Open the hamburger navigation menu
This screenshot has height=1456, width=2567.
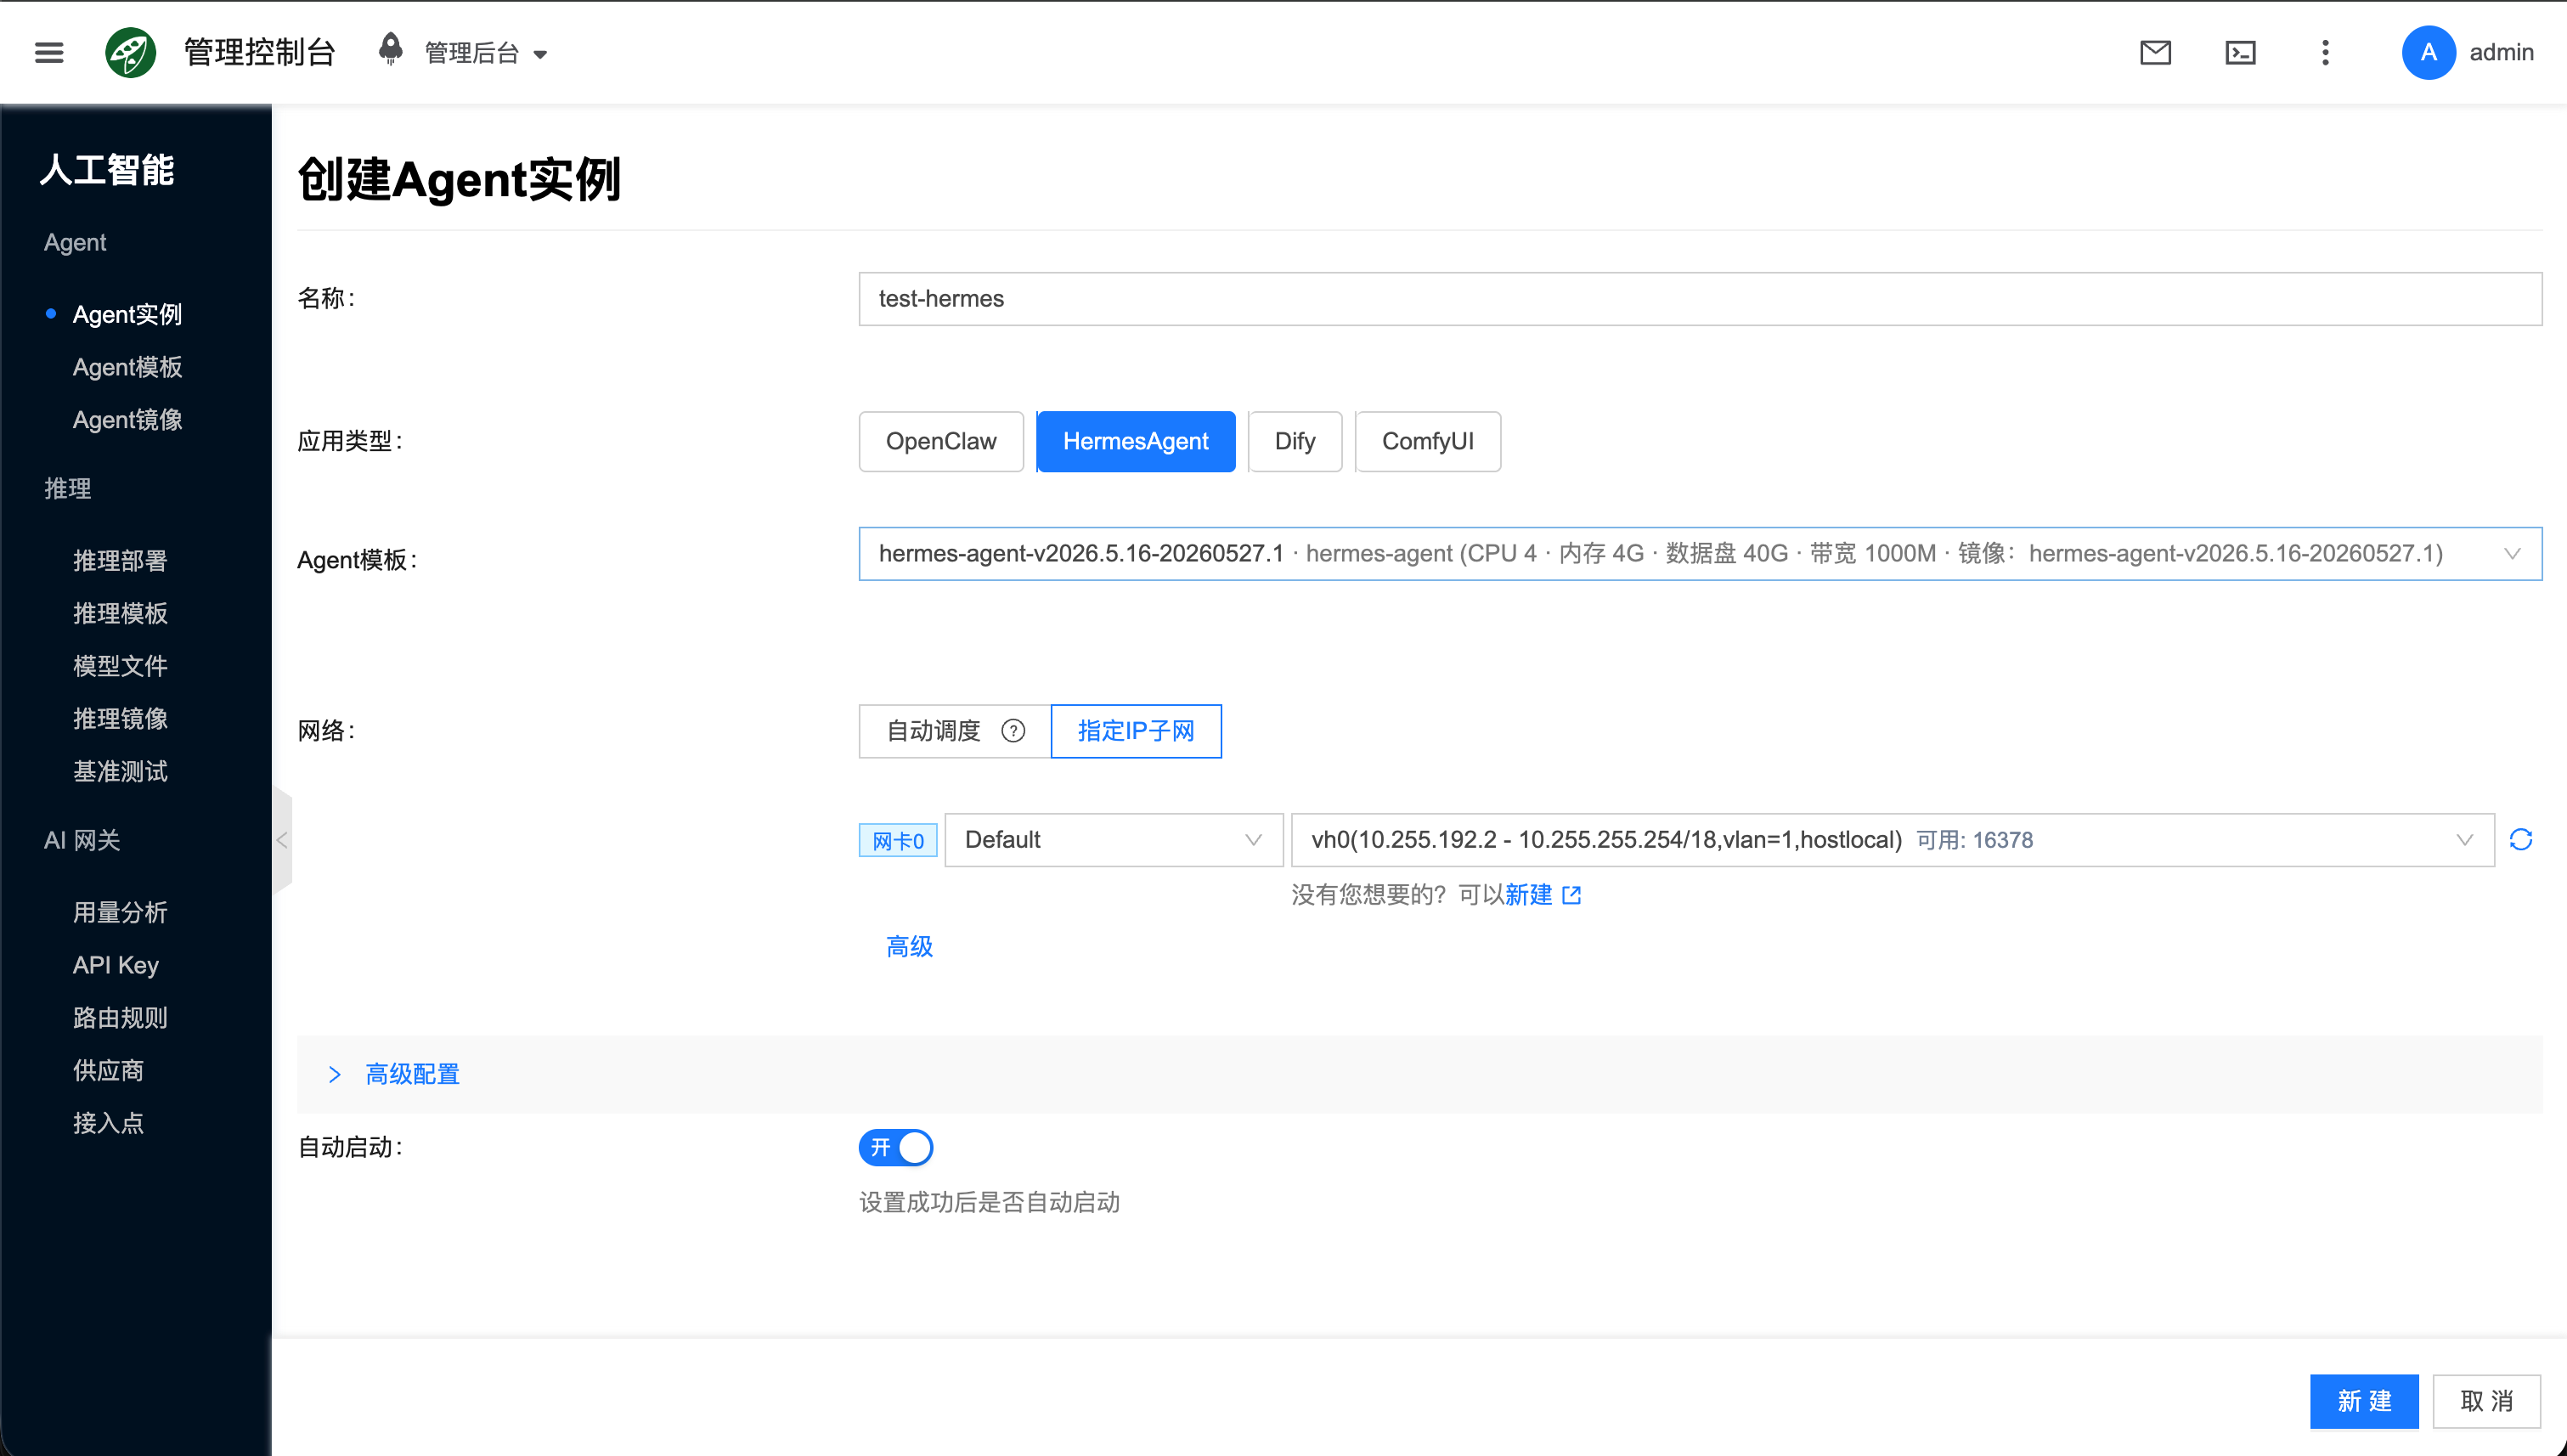click(49, 52)
